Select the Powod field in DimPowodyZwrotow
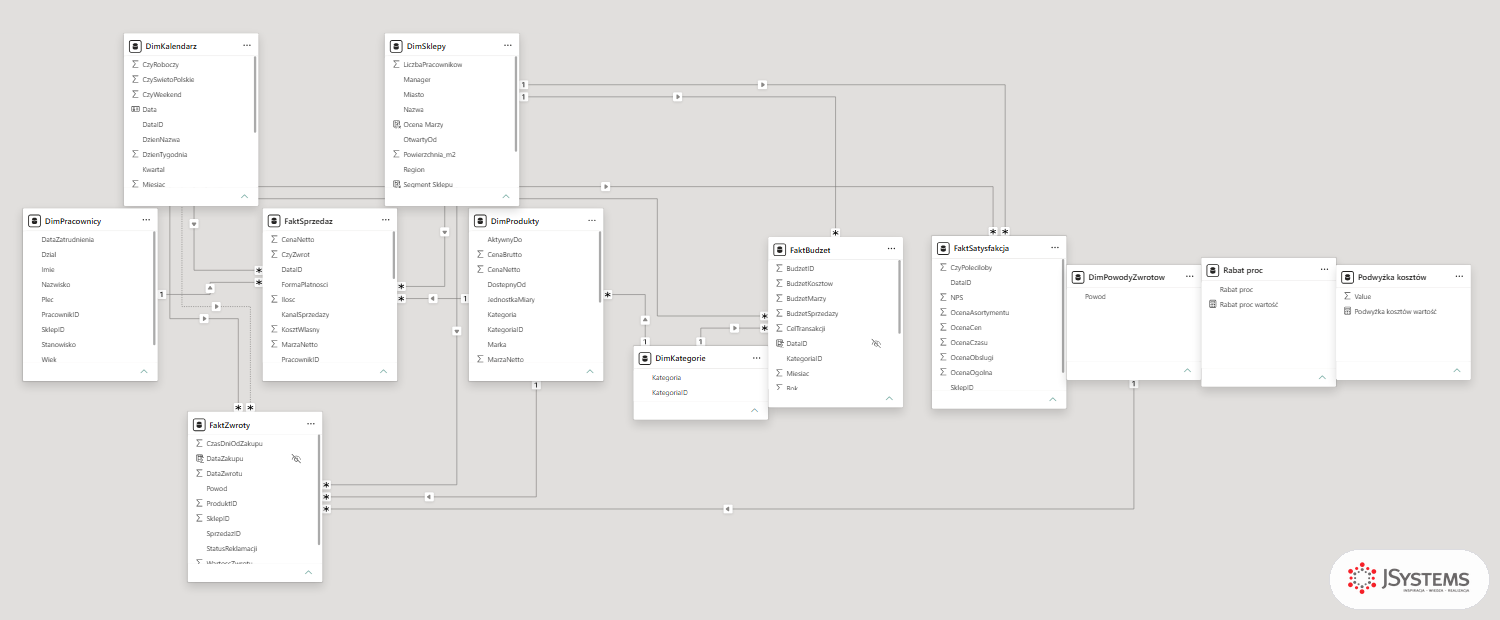 1095,297
